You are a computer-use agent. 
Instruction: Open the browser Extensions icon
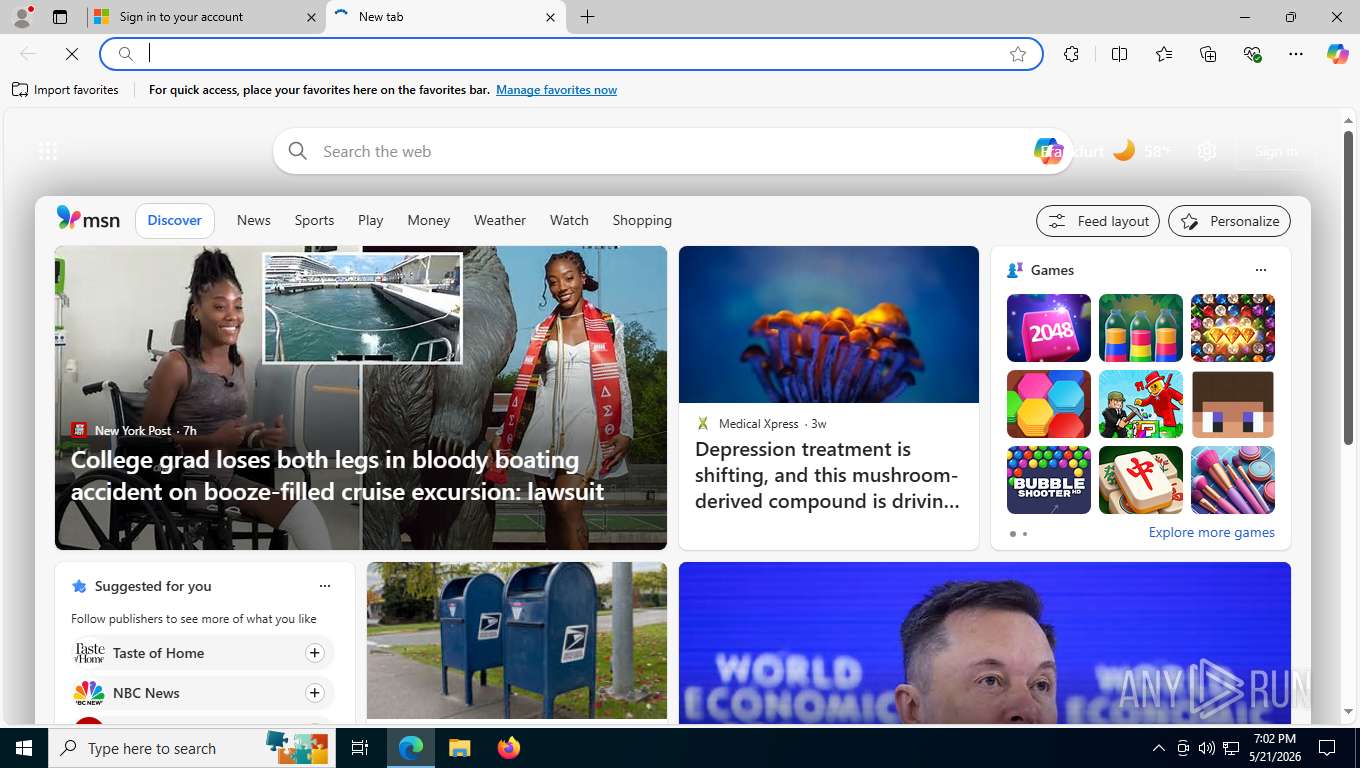coord(1071,54)
